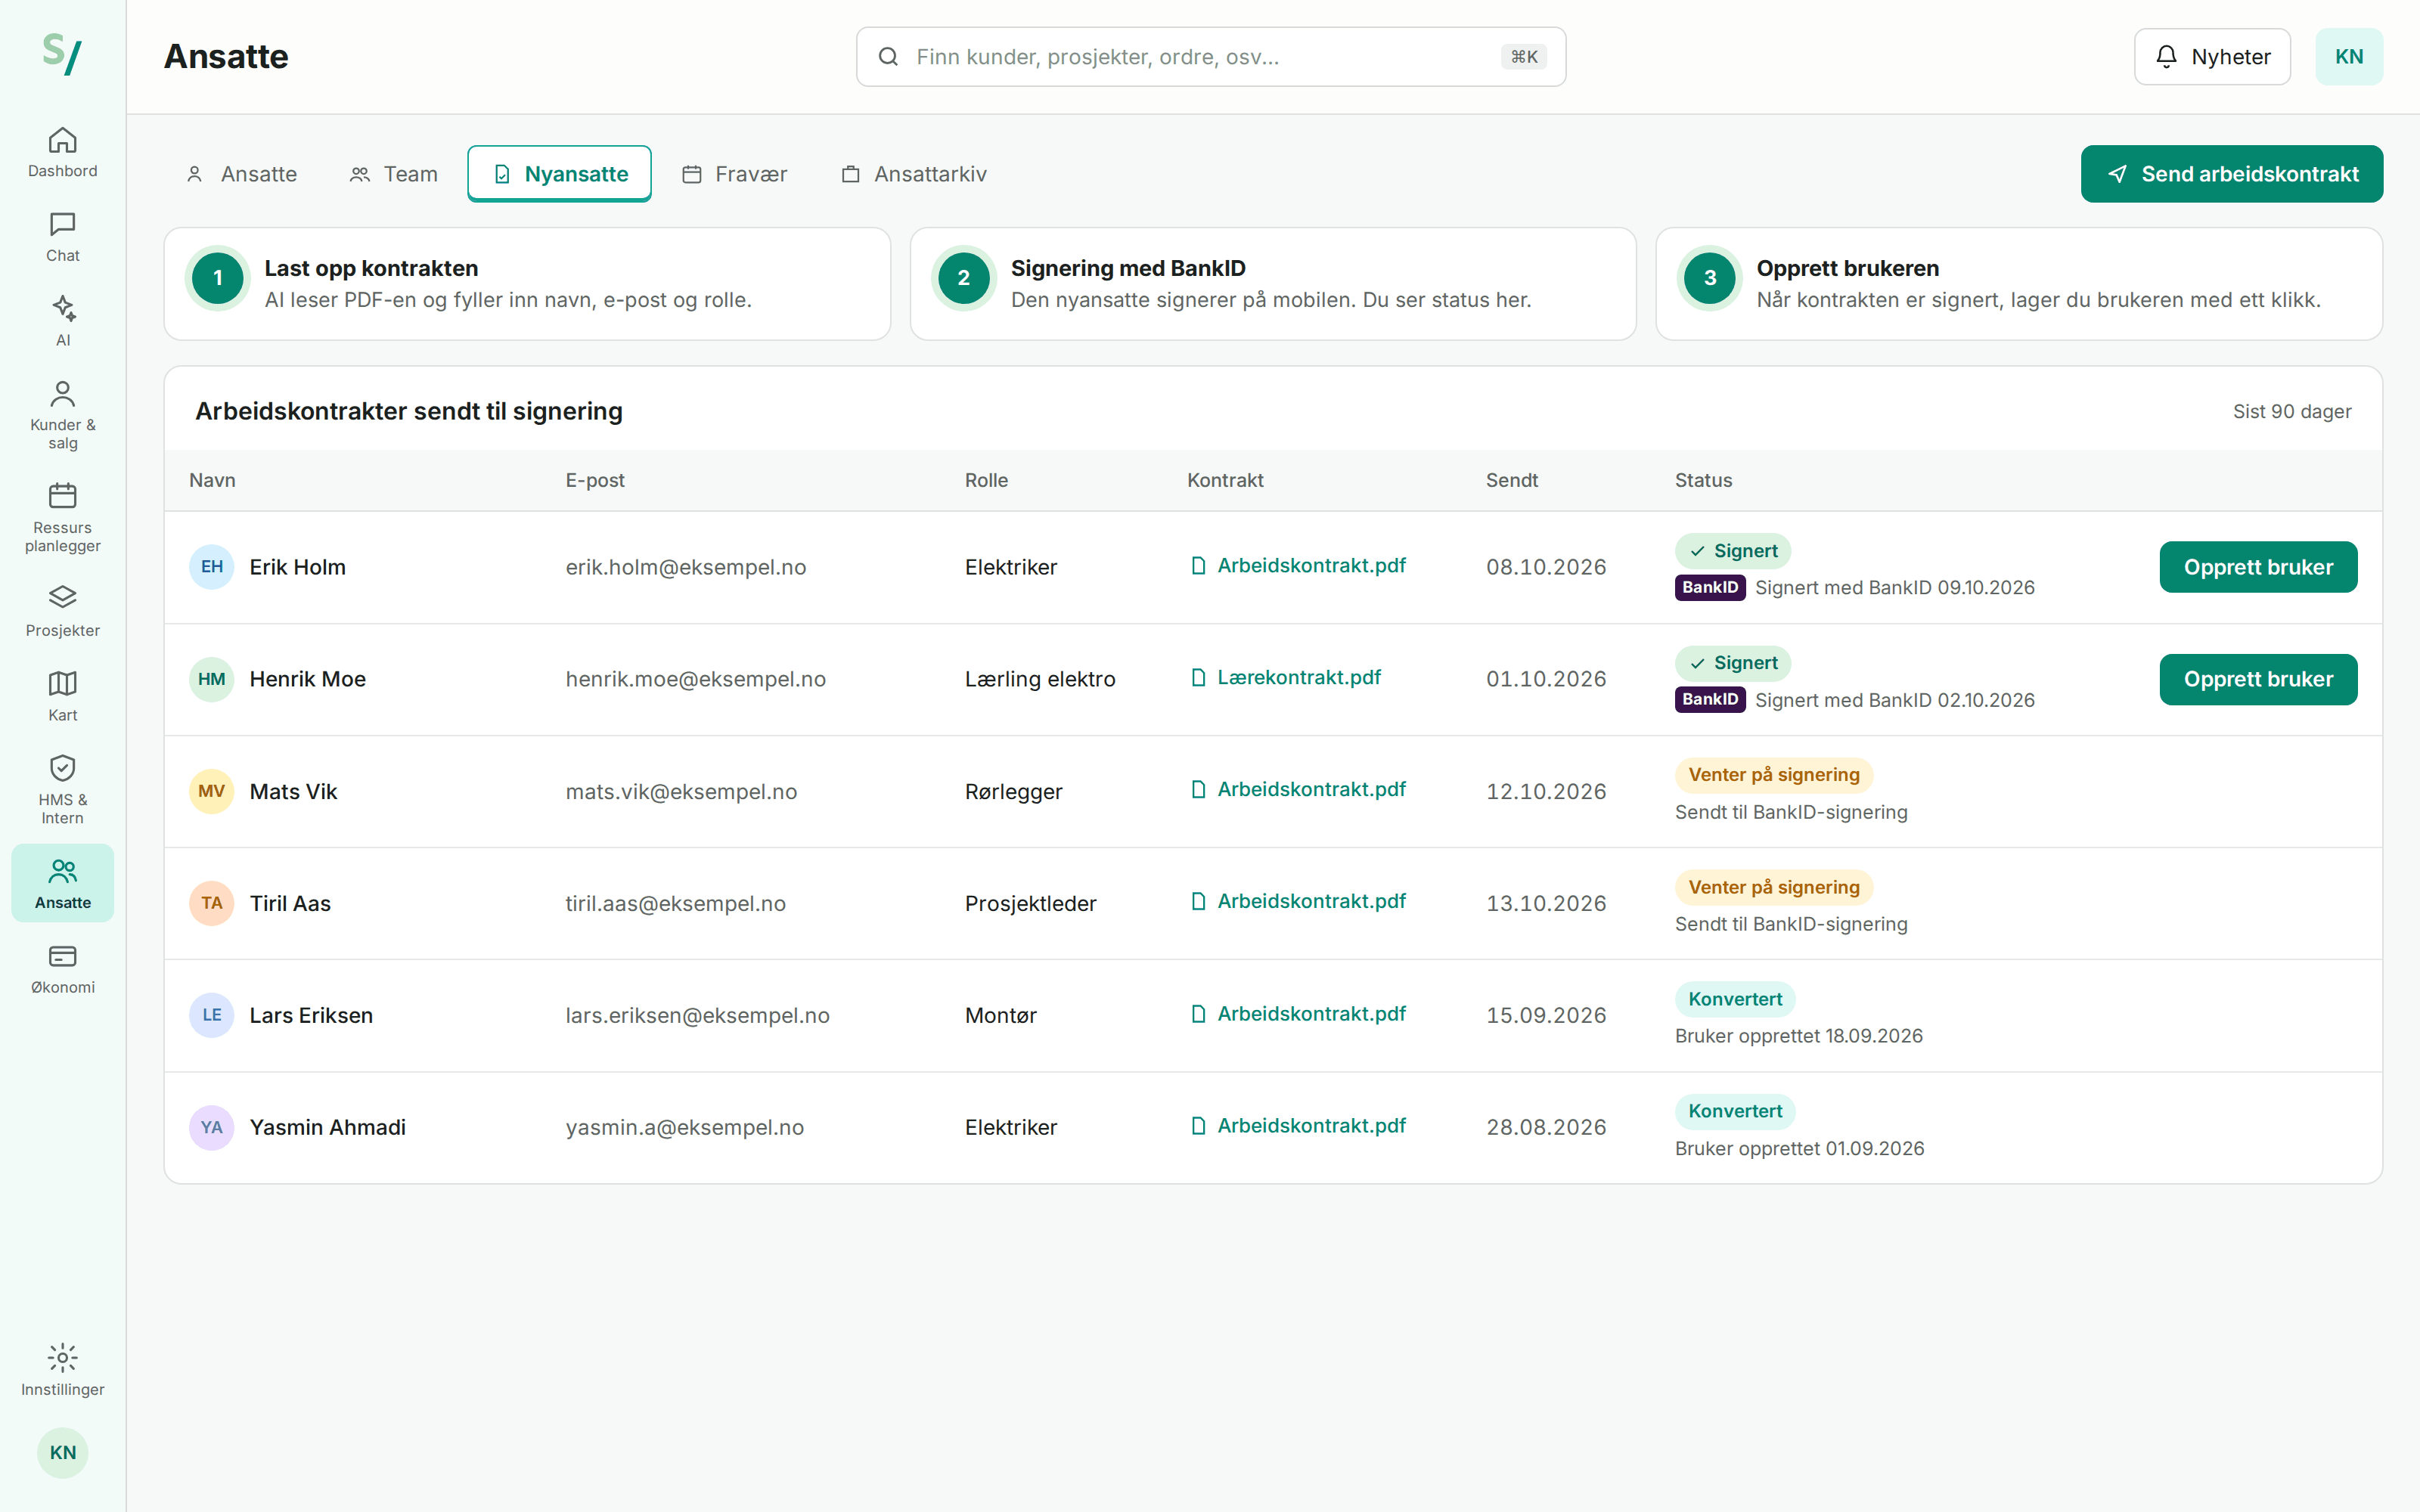
Task: Click the bell icon in Nyheter
Action: point(2166,57)
